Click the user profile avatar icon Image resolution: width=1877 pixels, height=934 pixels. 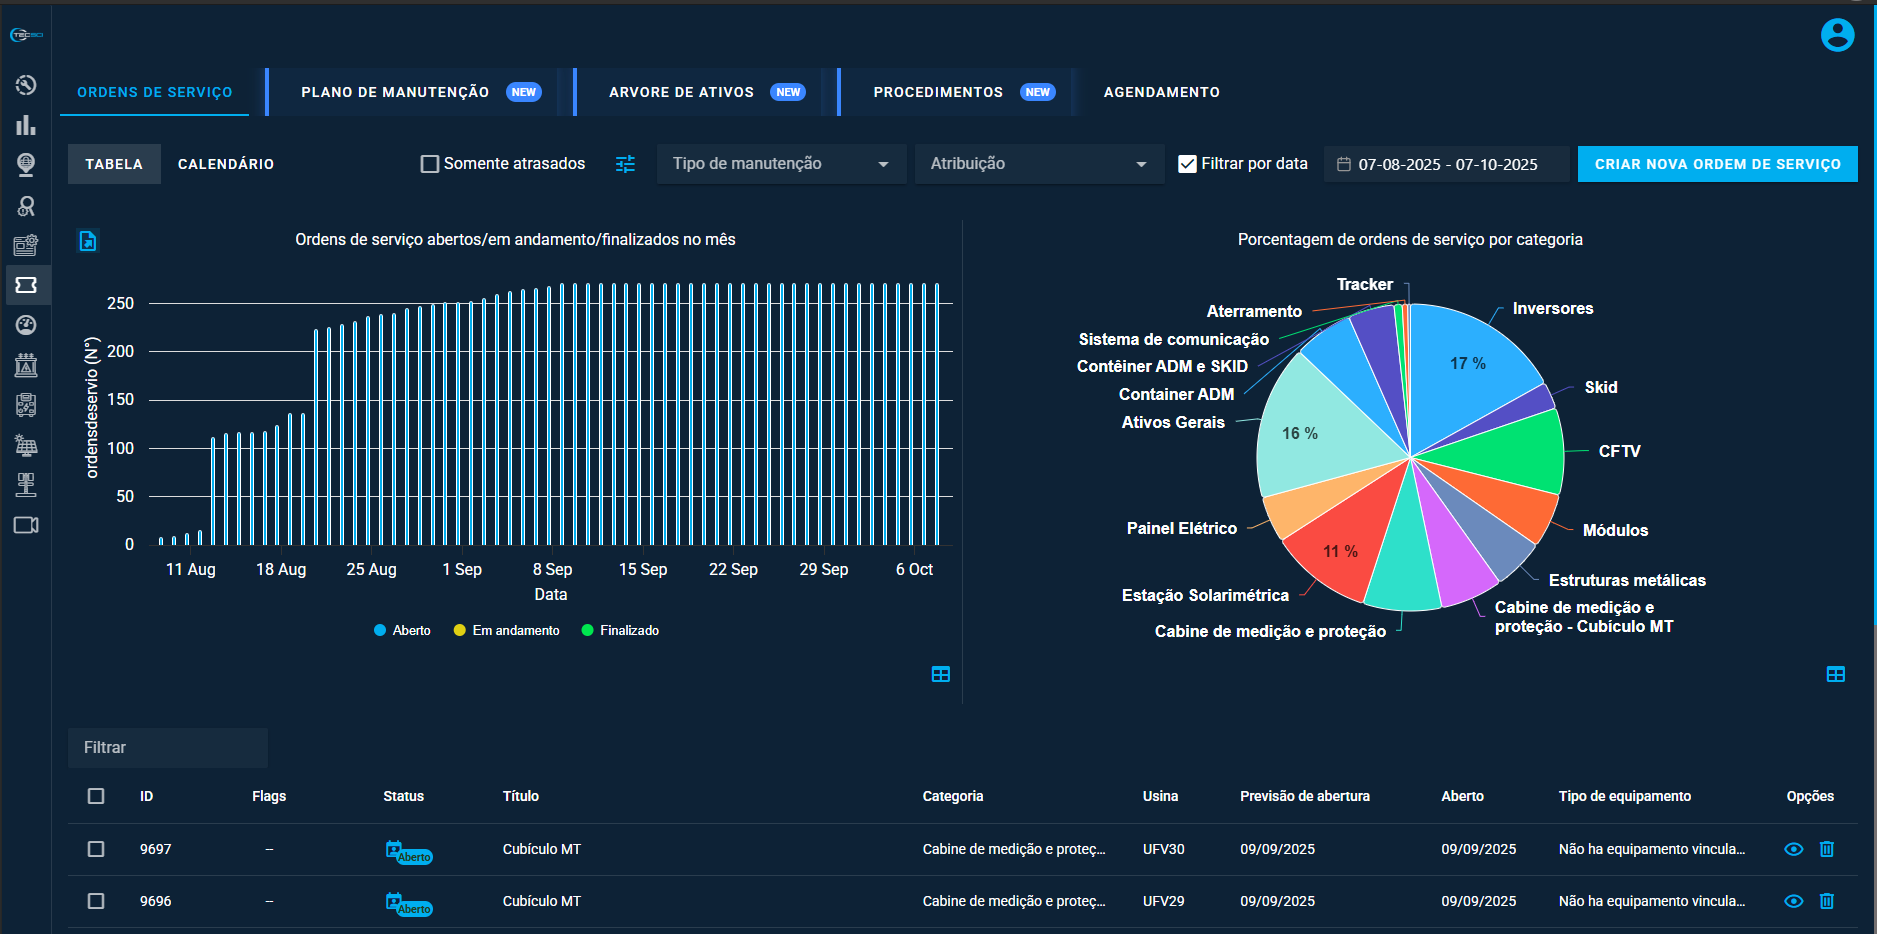point(1837,35)
